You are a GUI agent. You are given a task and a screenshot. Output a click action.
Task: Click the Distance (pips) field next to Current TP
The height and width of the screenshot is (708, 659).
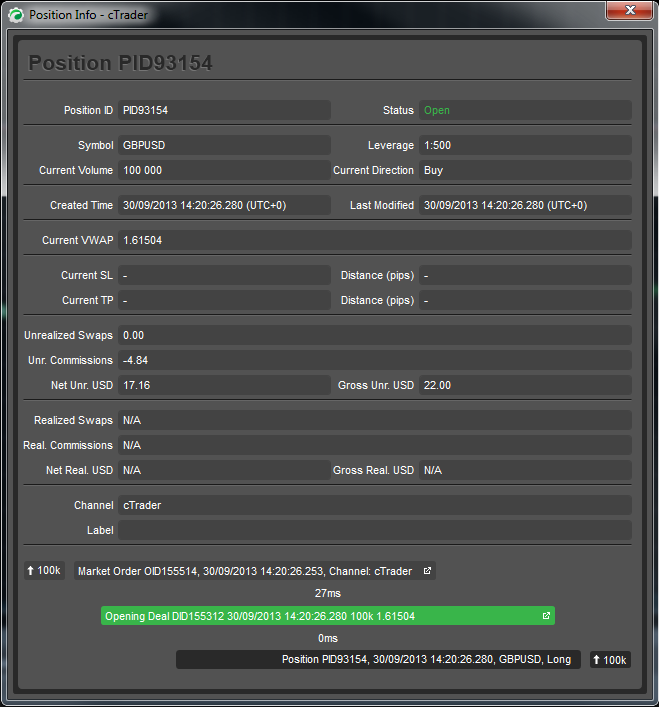click(525, 300)
